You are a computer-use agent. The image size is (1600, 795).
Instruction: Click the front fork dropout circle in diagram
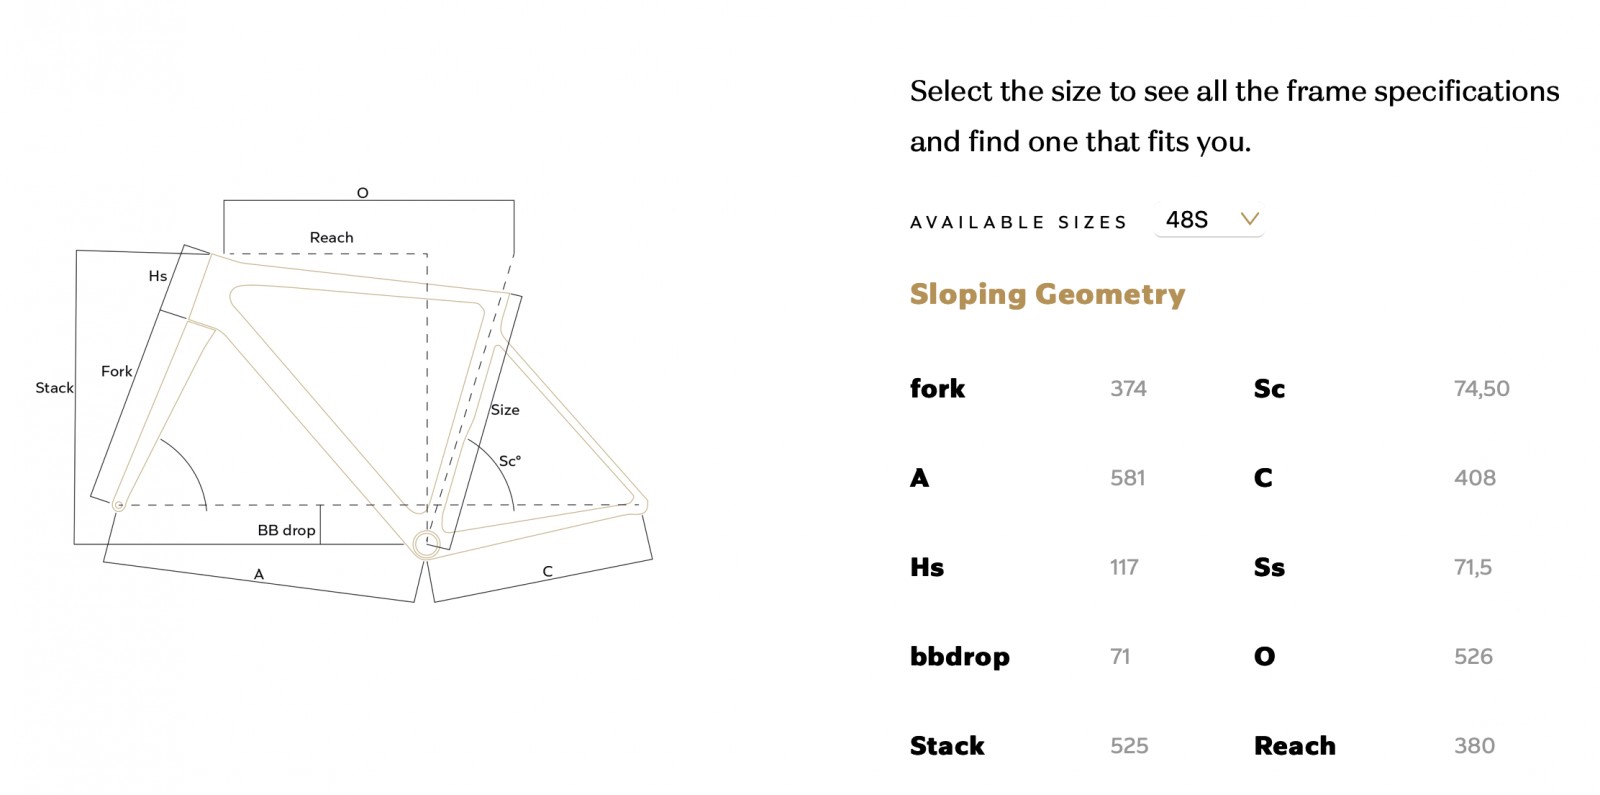119,505
